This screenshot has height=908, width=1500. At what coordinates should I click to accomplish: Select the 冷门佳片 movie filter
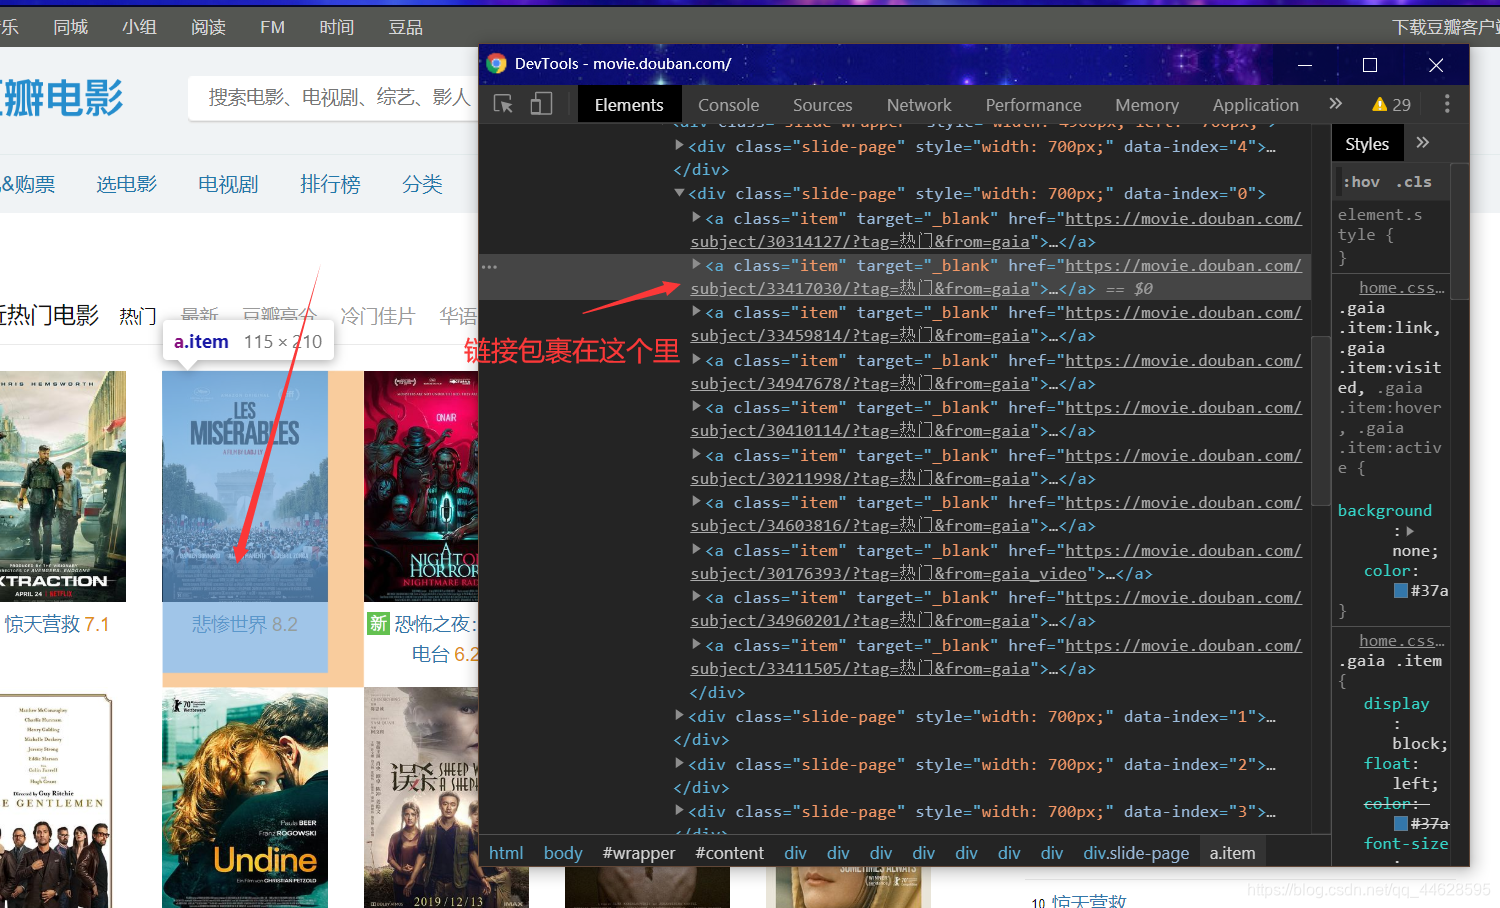click(378, 316)
